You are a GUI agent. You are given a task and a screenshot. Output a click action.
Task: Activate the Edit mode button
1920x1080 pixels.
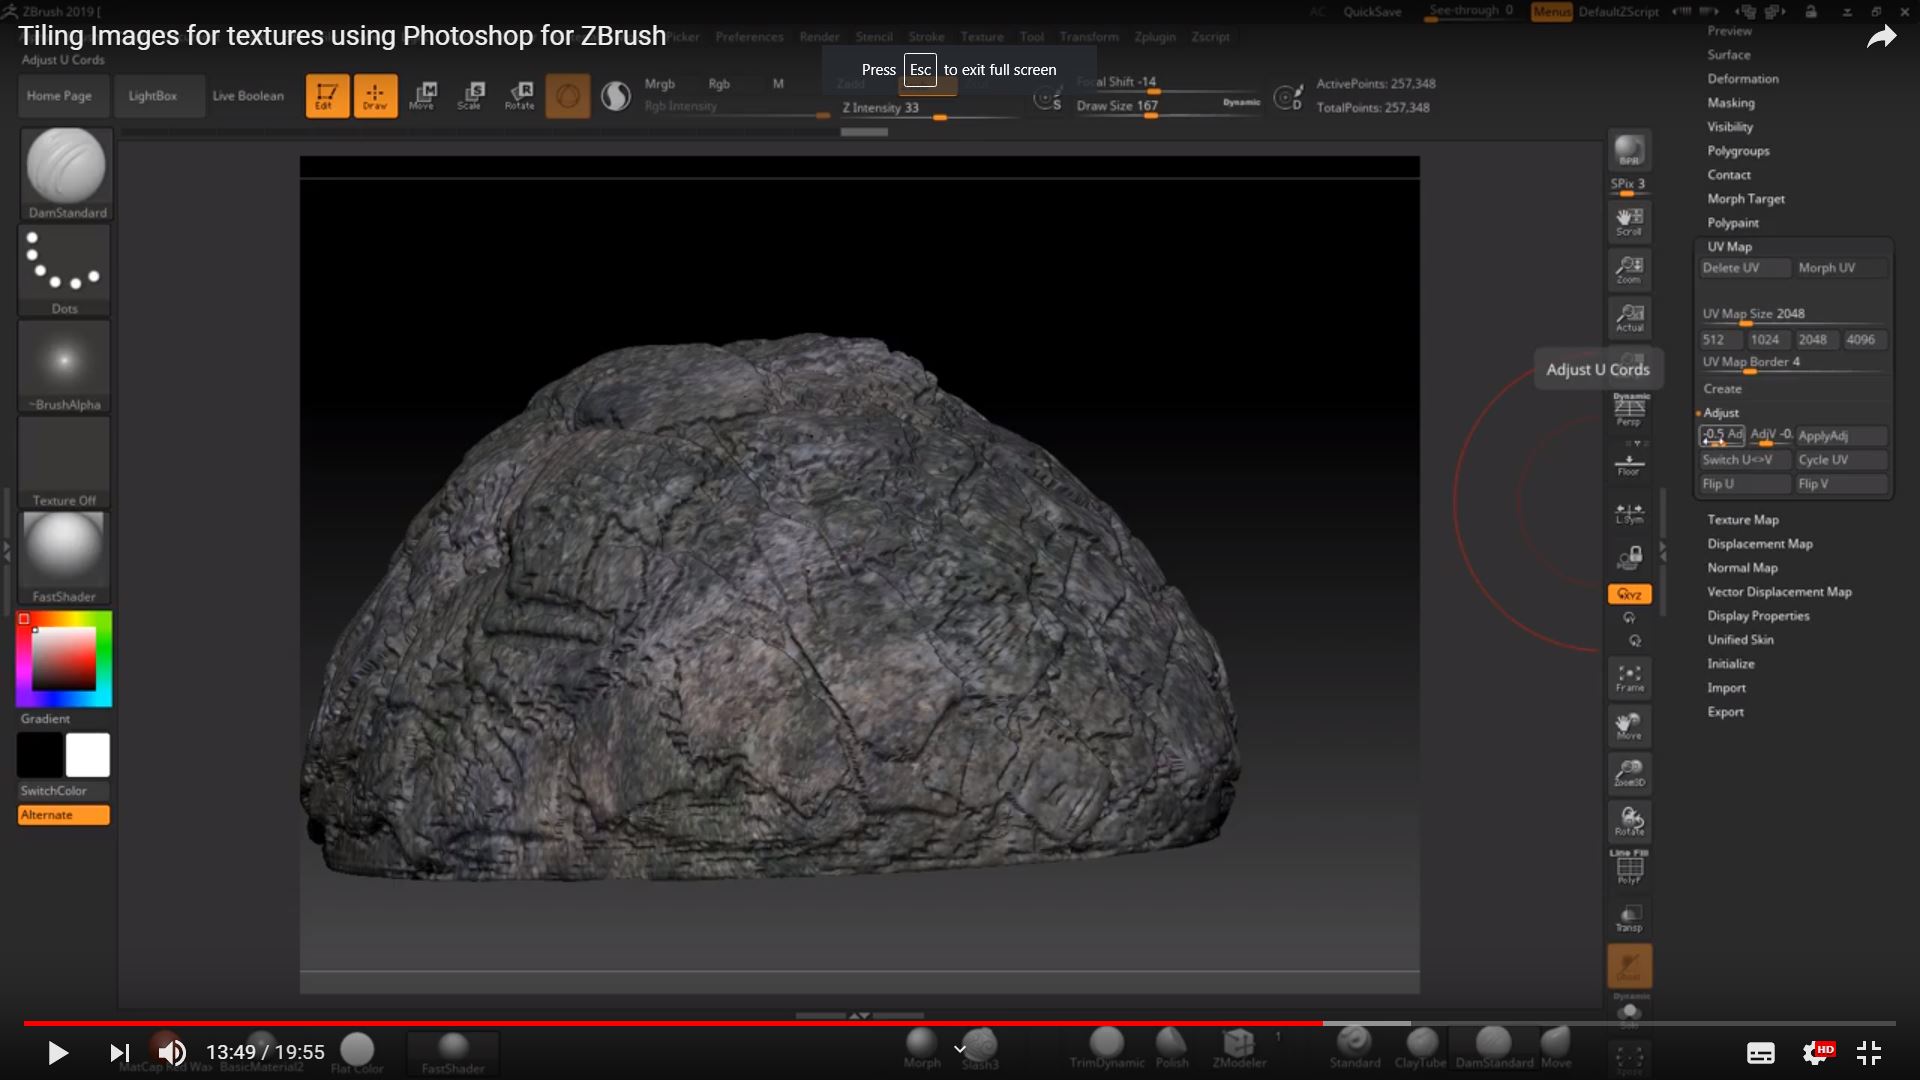click(327, 96)
